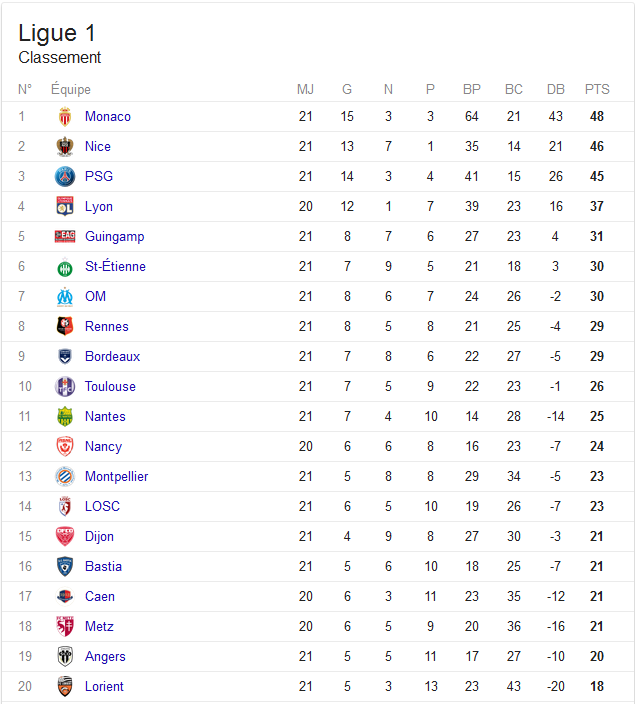Image resolution: width=635 pixels, height=704 pixels.
Task: Click the Équipe column header
Action: click(x=71, y=89)
